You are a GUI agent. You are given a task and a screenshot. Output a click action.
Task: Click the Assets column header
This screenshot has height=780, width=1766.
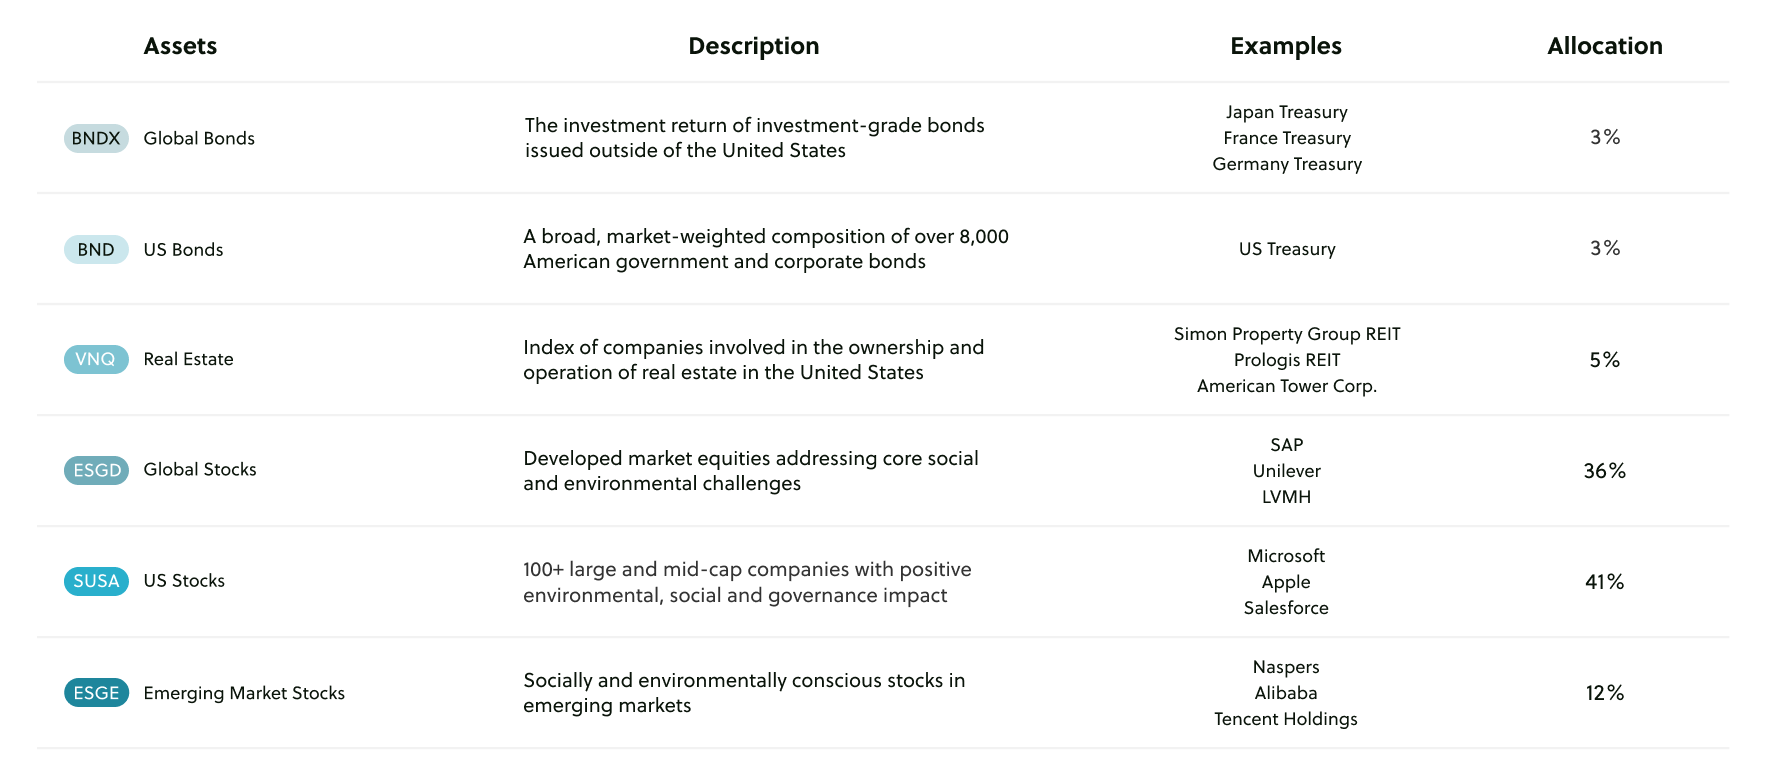[x=180, y=46]
